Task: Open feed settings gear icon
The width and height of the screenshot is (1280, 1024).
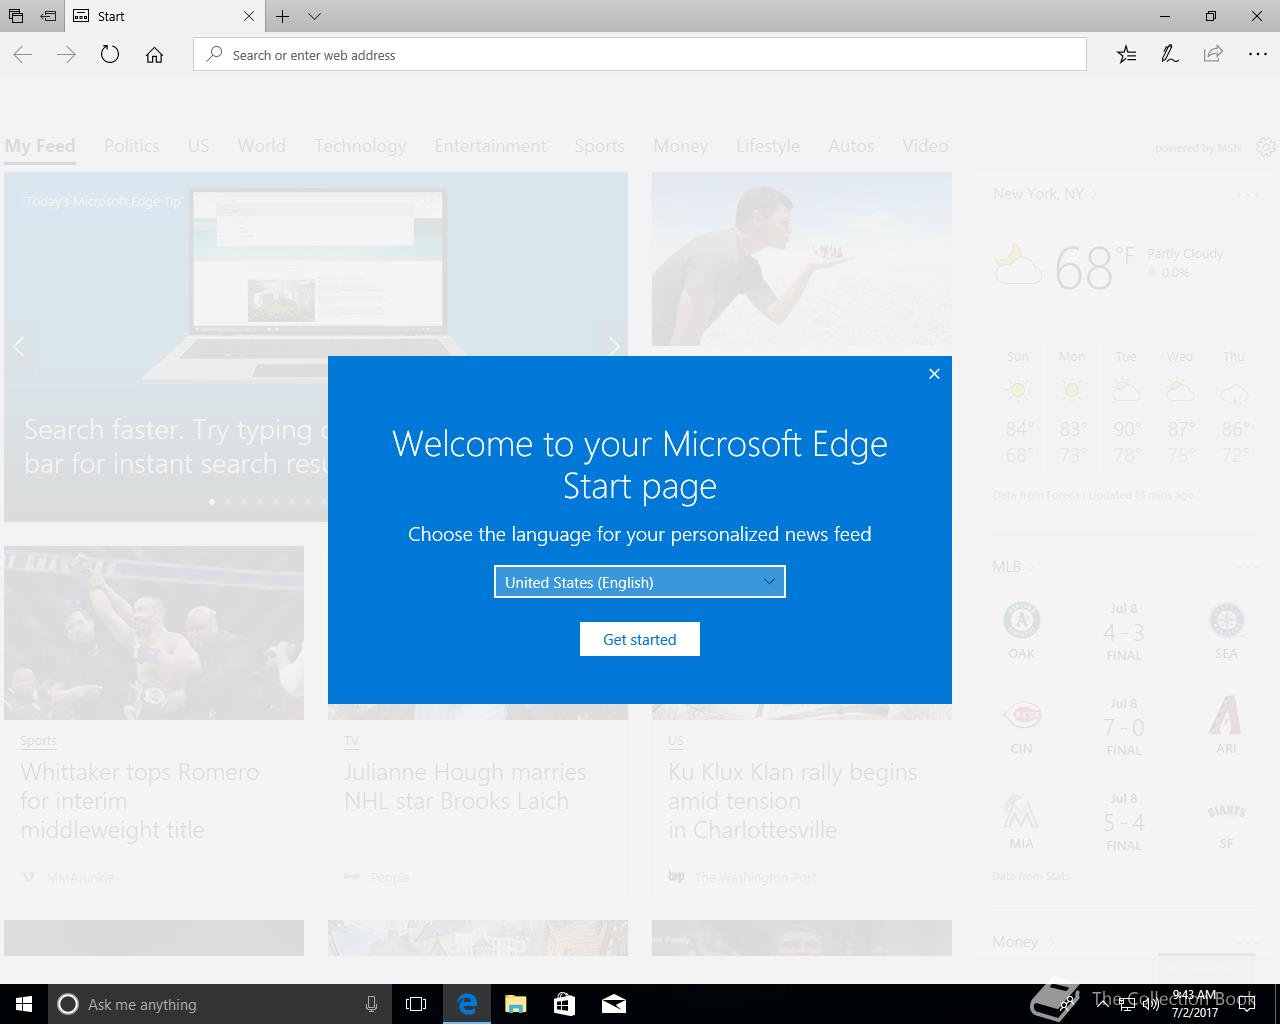Action: (1266, 147)
